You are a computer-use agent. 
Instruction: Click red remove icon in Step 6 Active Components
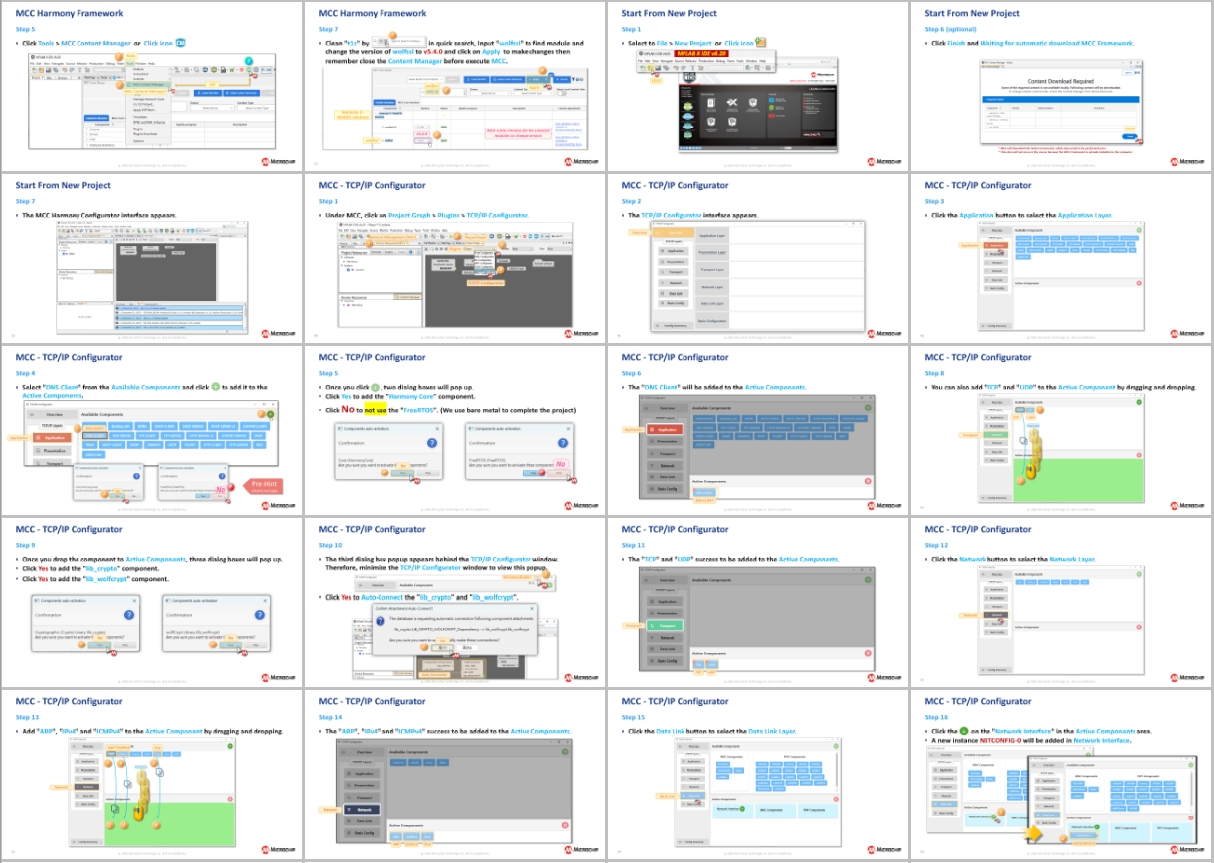click(868, 481)
